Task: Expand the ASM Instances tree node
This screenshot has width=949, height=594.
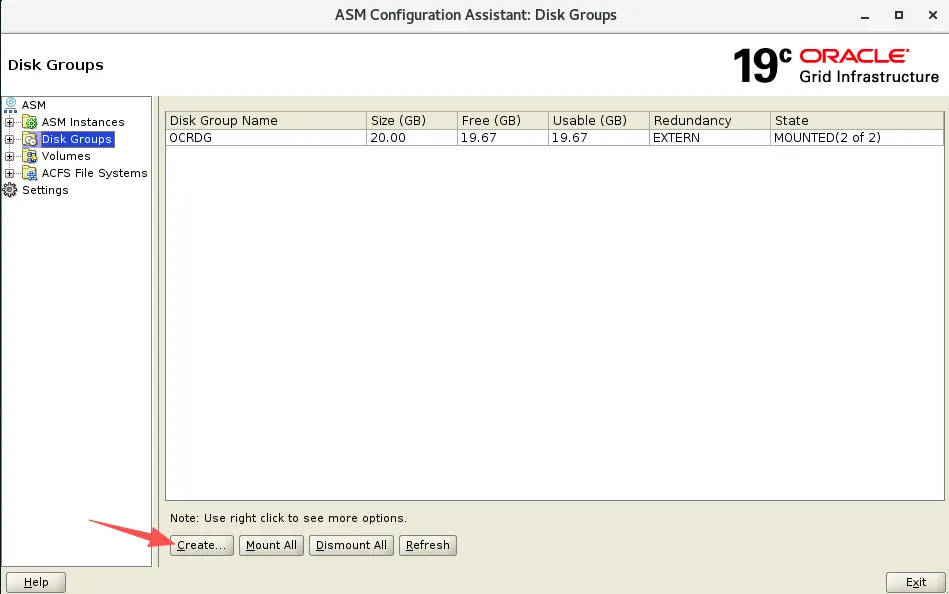Action: (9, 122)
